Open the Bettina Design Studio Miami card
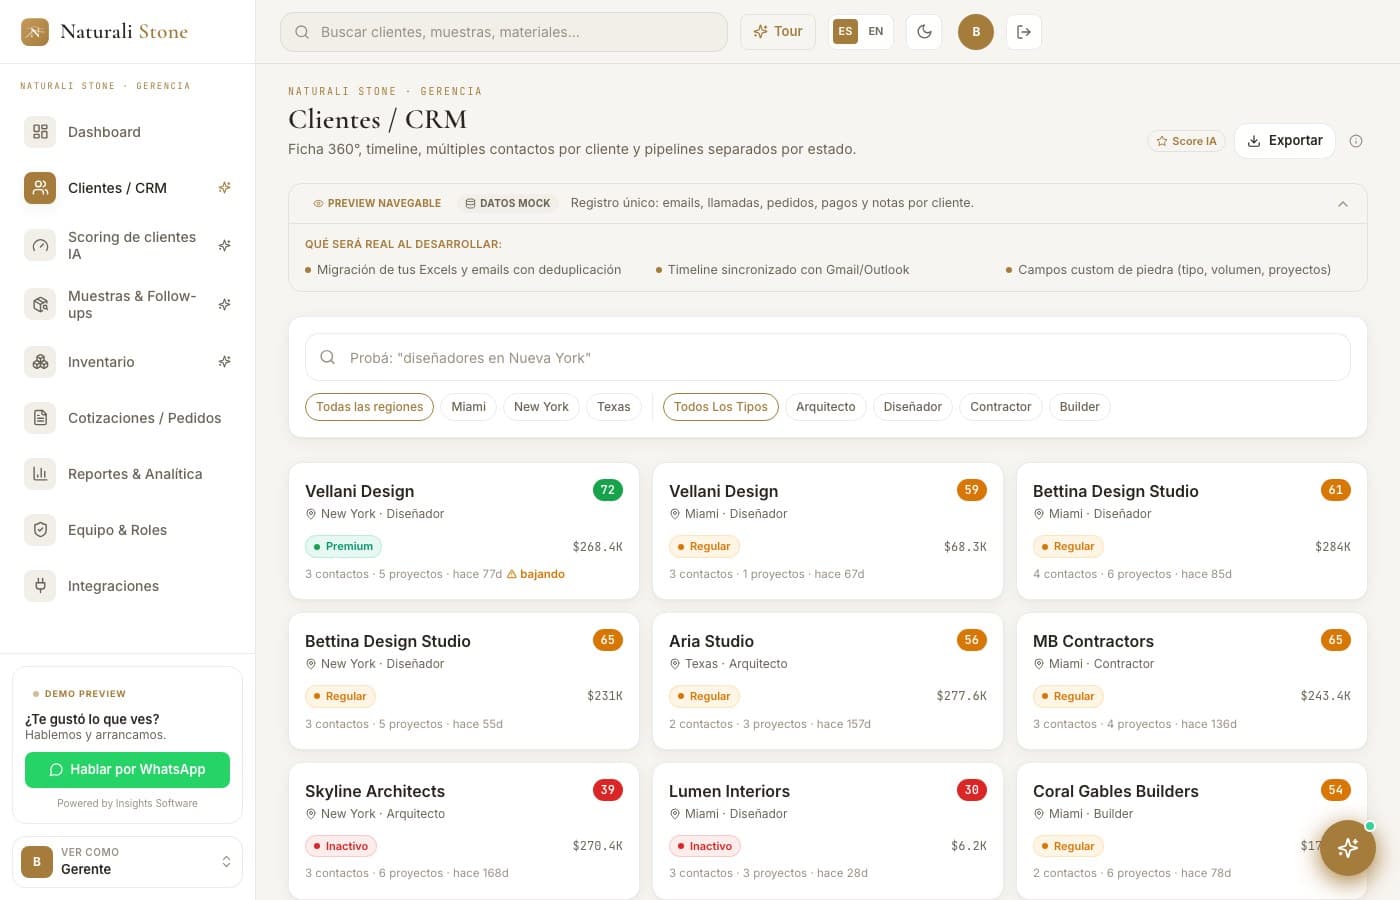 pyautogui.click(x=1192, y=531)
